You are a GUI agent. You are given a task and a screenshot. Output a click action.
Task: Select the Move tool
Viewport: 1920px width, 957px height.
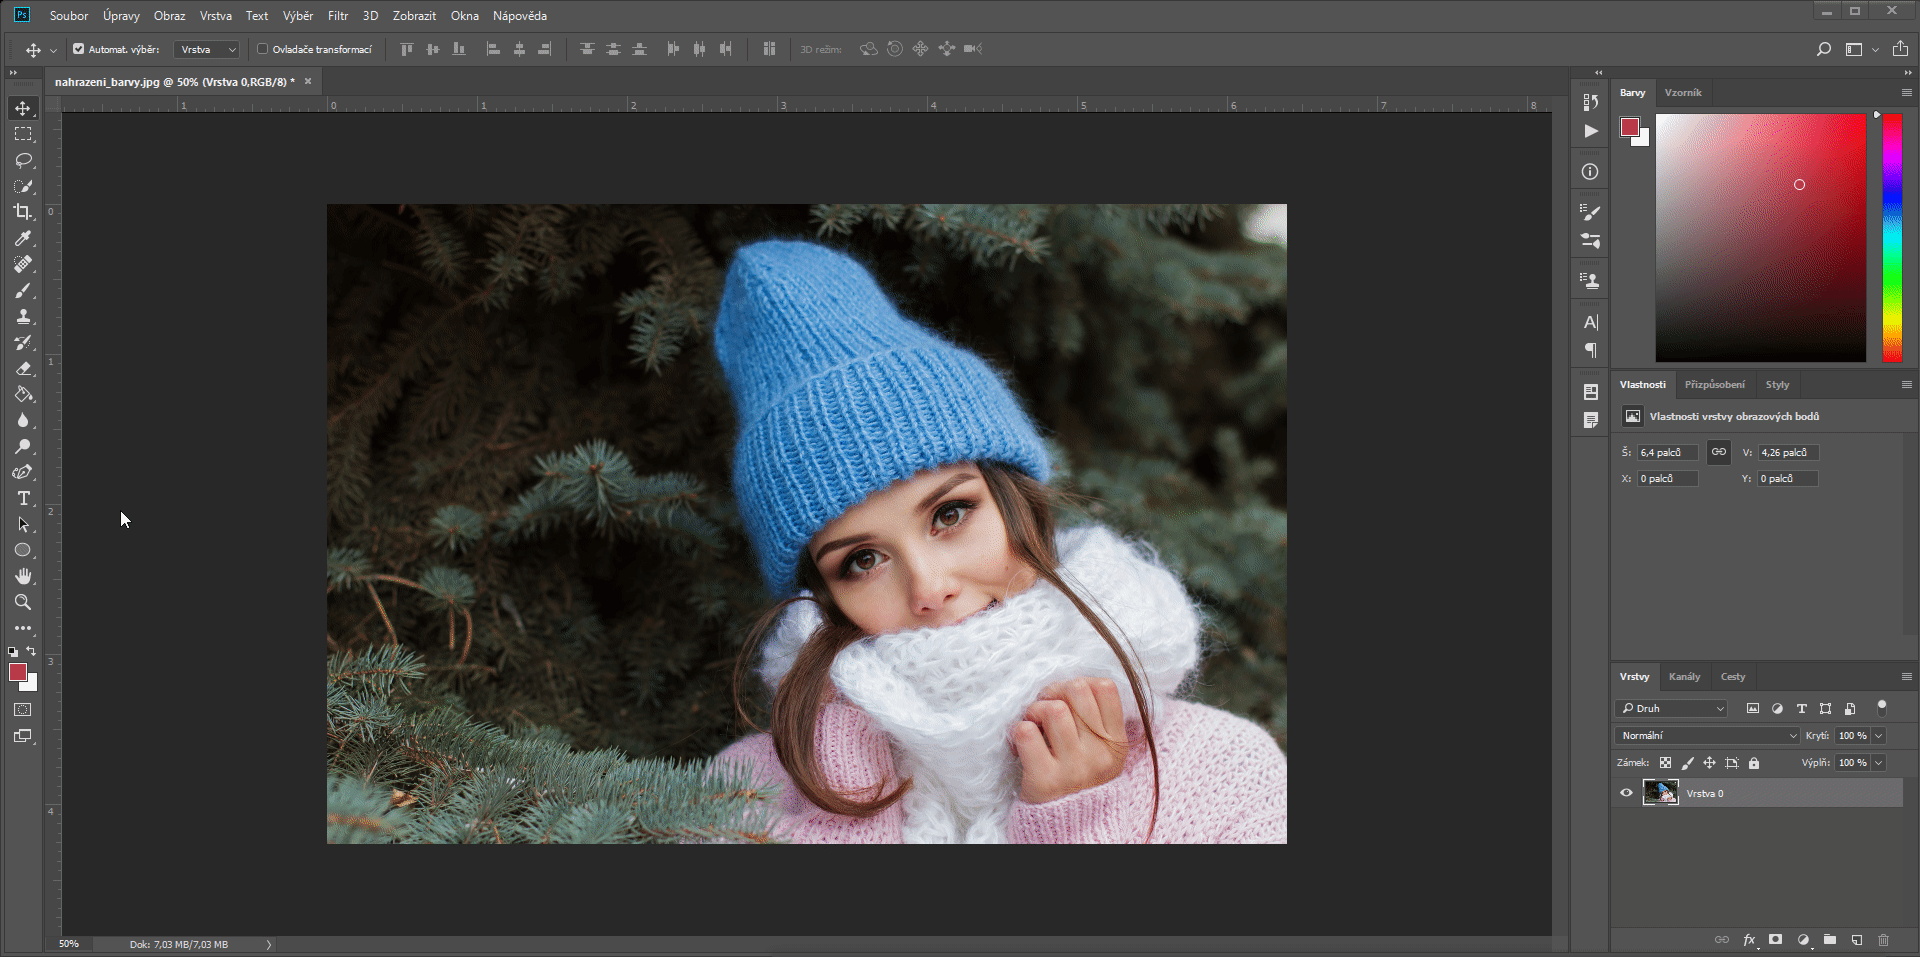coord(22,109)
